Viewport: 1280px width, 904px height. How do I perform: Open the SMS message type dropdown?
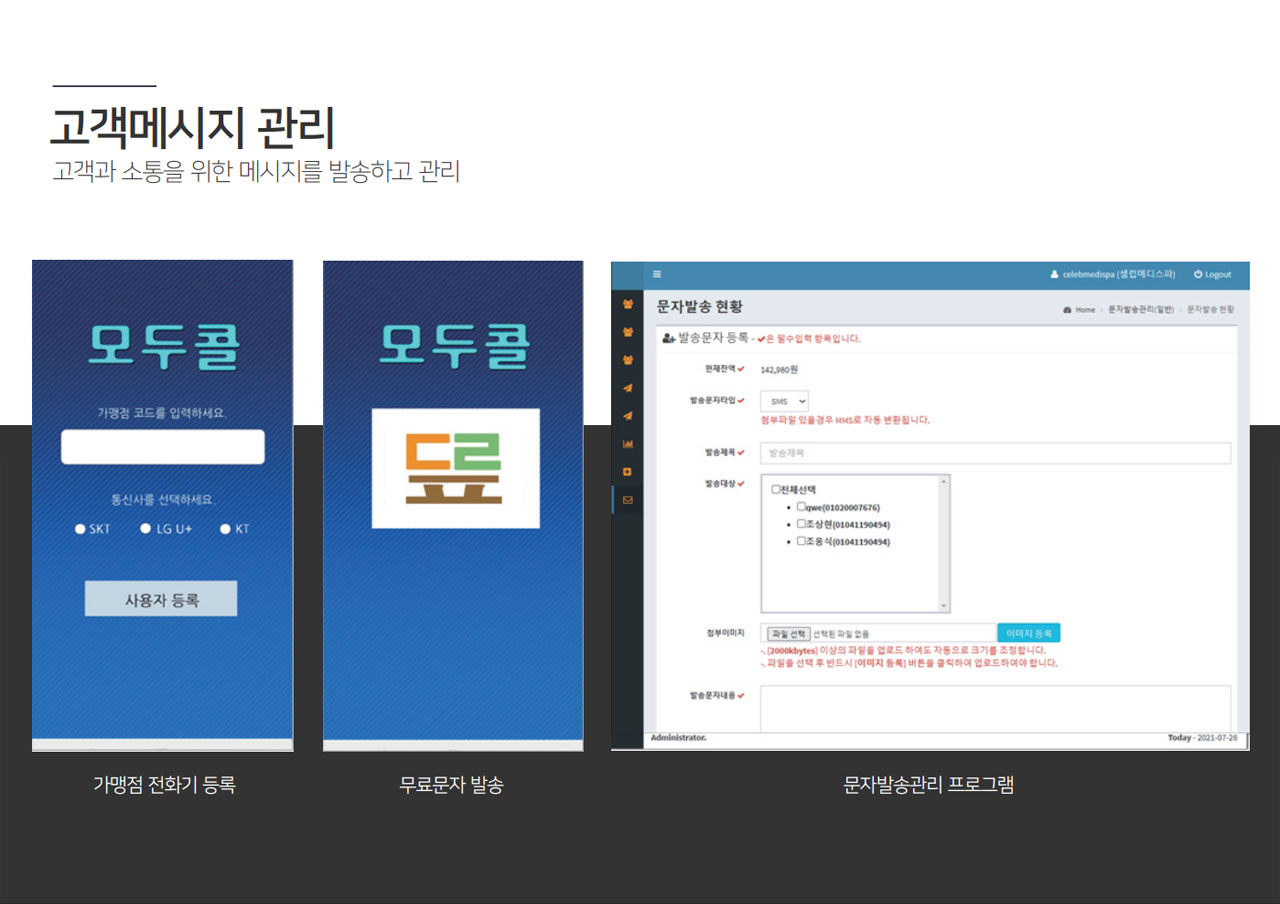click(784, 400)
